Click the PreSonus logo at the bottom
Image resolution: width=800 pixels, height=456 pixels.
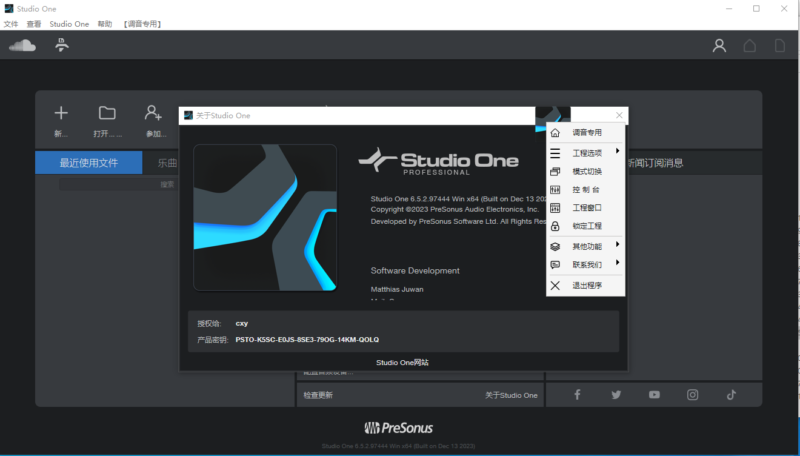coord(398,427)
